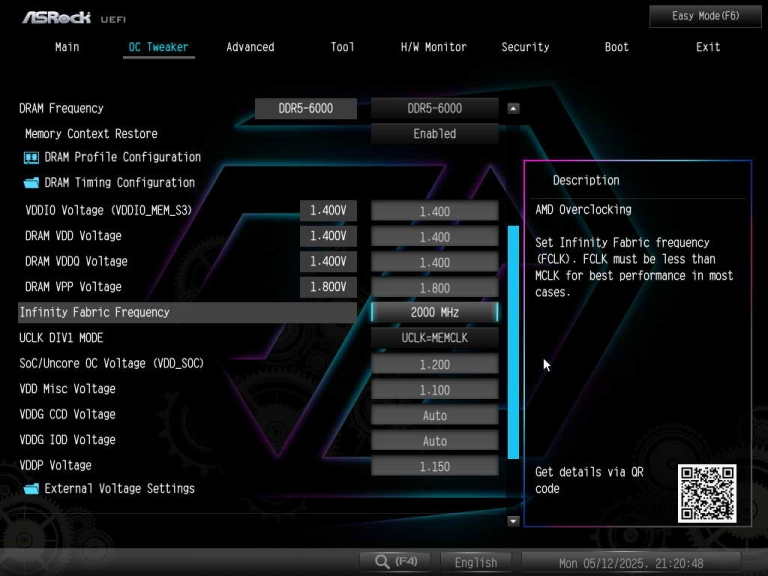Click the scroll down arrow
The width and height of the screenshot is (768, 576).
coord(513,521)
